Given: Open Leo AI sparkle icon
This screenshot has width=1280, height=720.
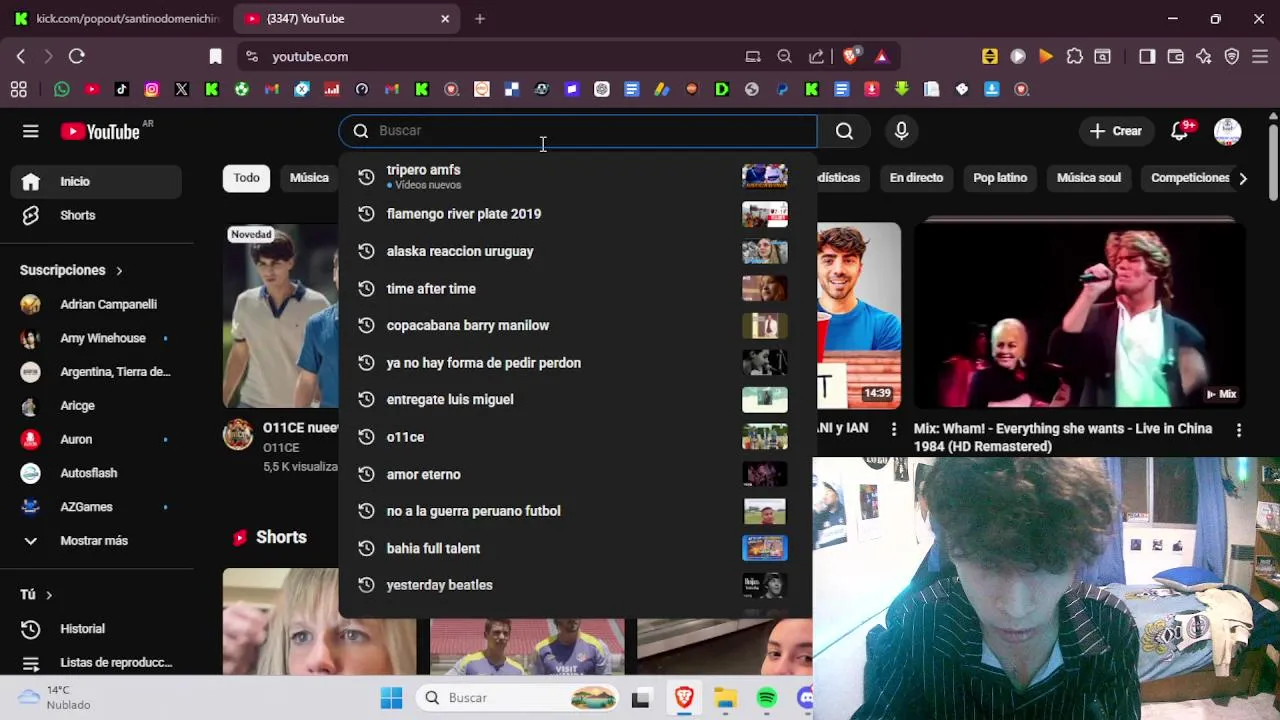Looking at the screenshot, I should (x=1204, y=57).
